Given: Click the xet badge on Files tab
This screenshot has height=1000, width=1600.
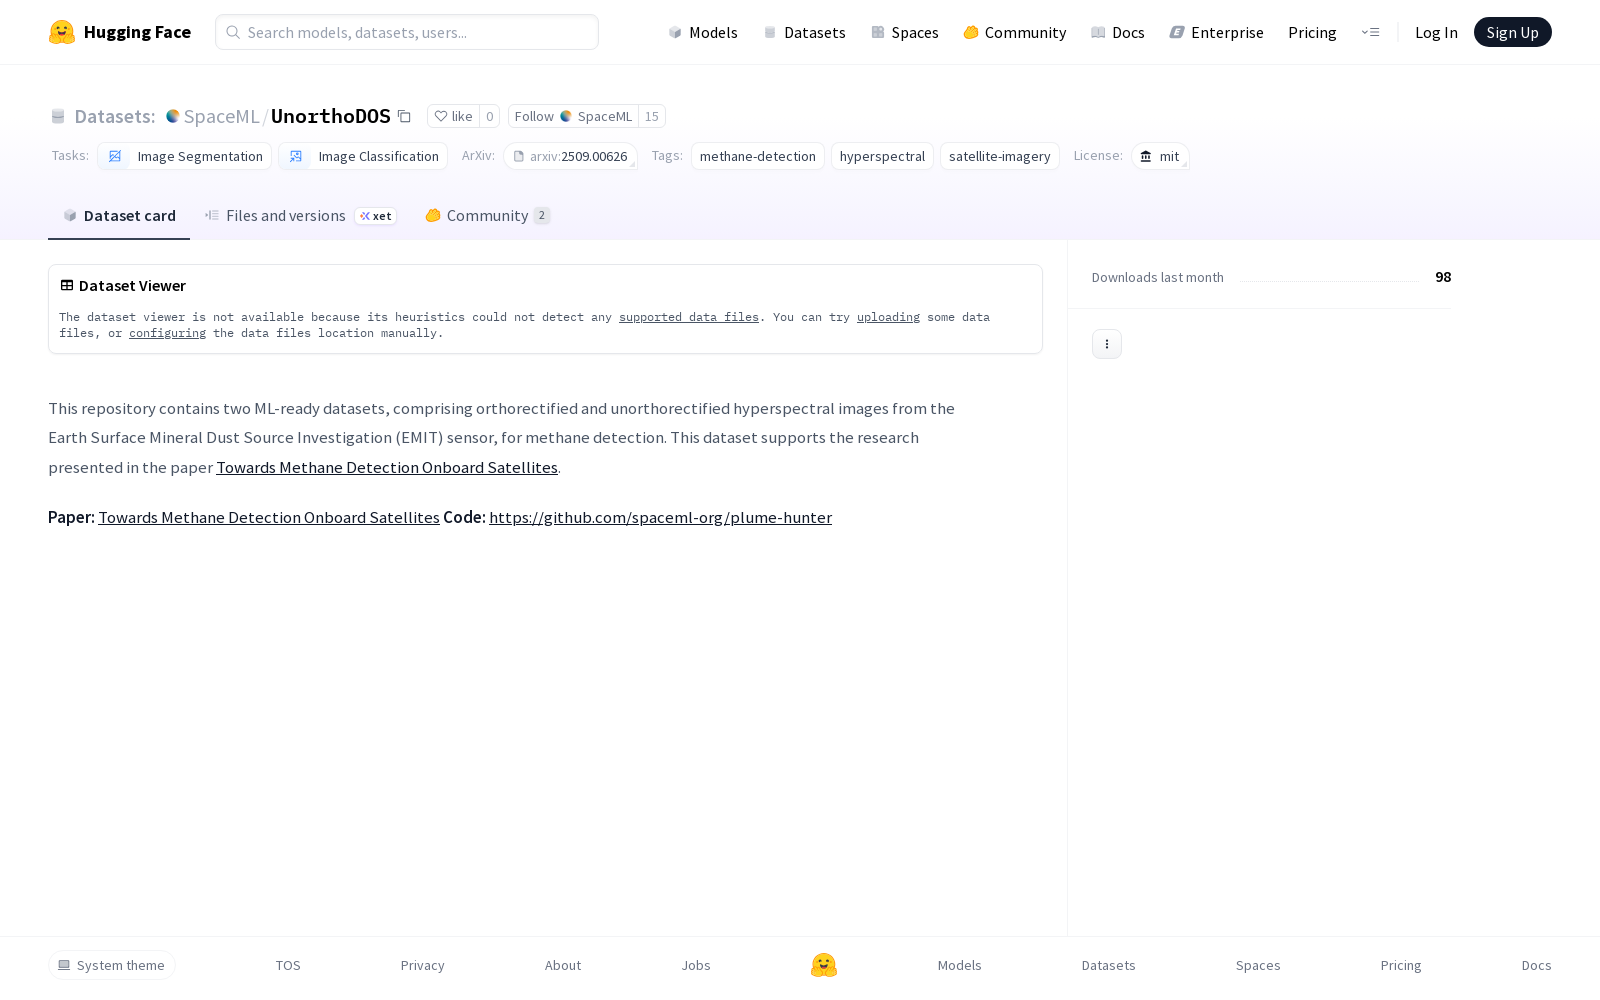Looking at the screenshot, I should click(376, 216).
